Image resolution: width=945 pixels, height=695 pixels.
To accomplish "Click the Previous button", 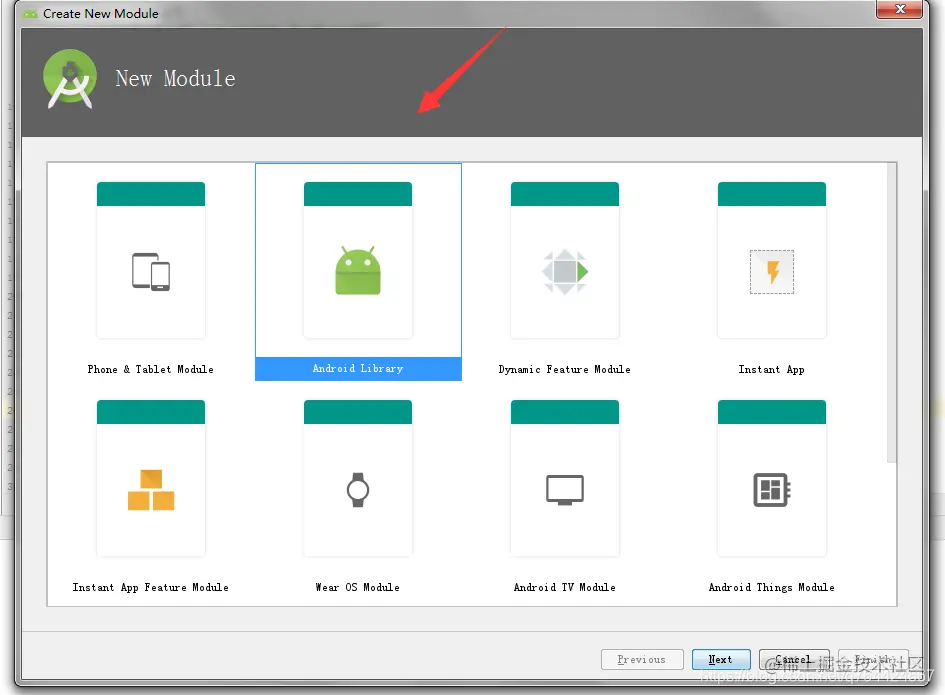I will click(x=642, y=659).
